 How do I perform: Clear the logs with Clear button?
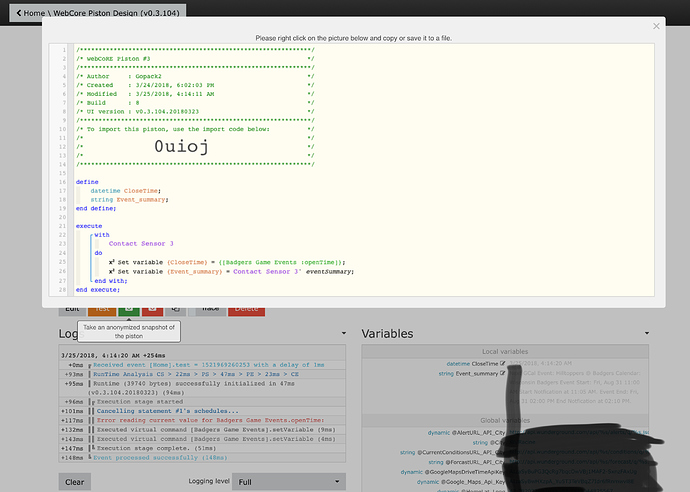(x=75, y=482)
